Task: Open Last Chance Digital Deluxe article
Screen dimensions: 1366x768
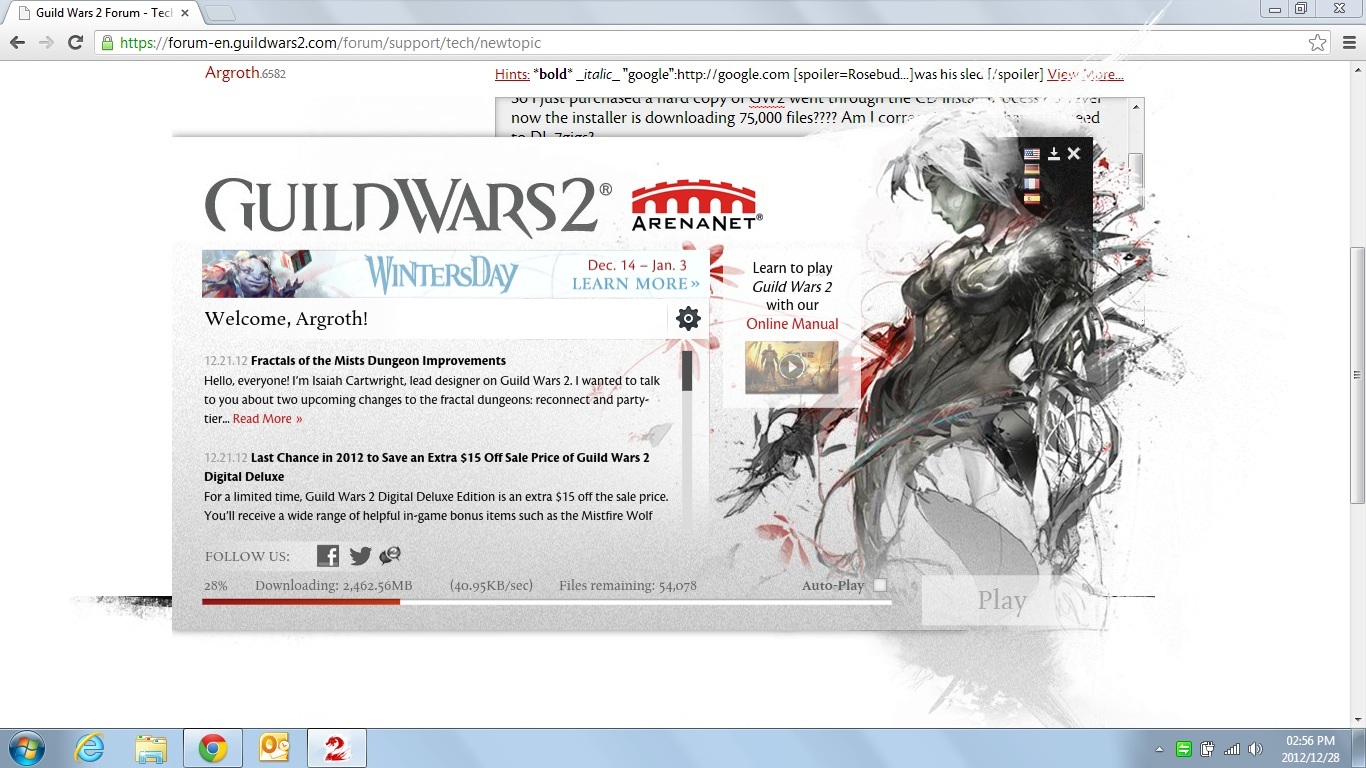Action: point(427,467)
